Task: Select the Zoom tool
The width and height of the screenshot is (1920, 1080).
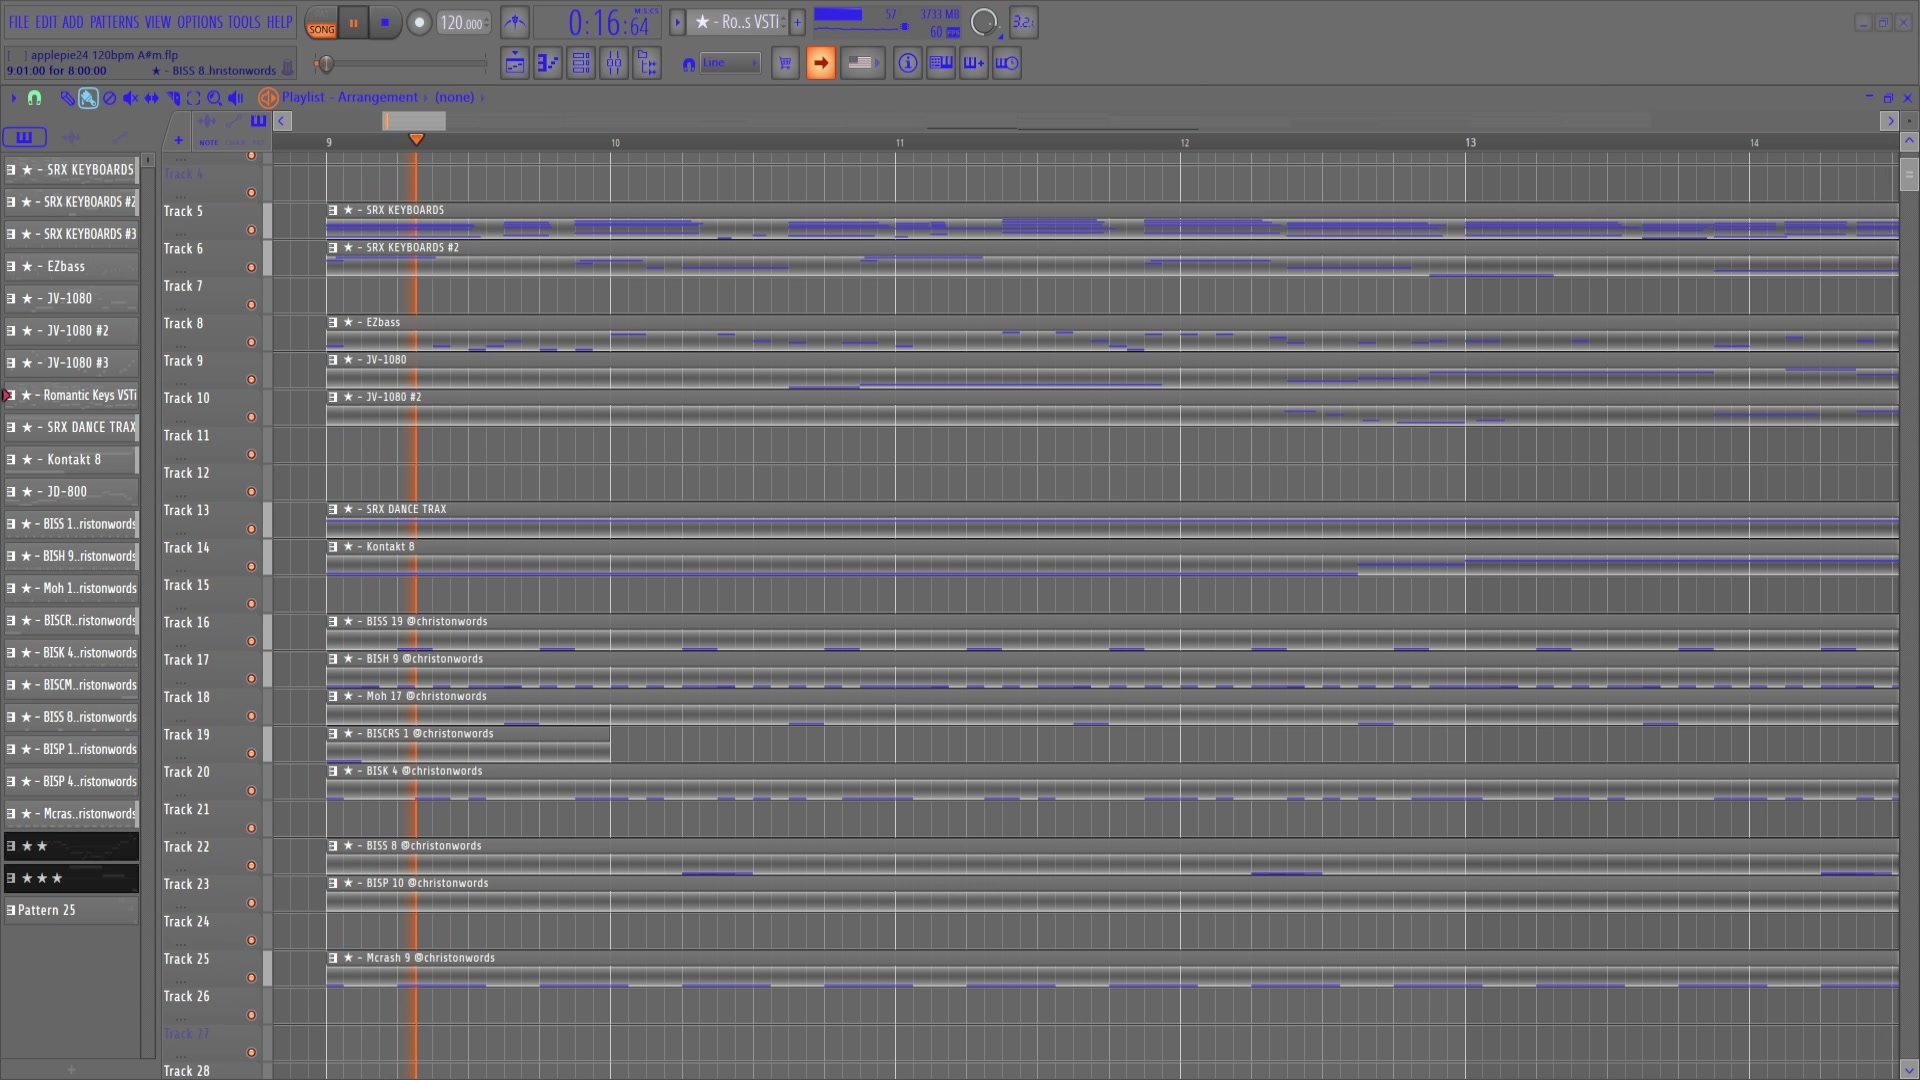Action: [214, 98]
